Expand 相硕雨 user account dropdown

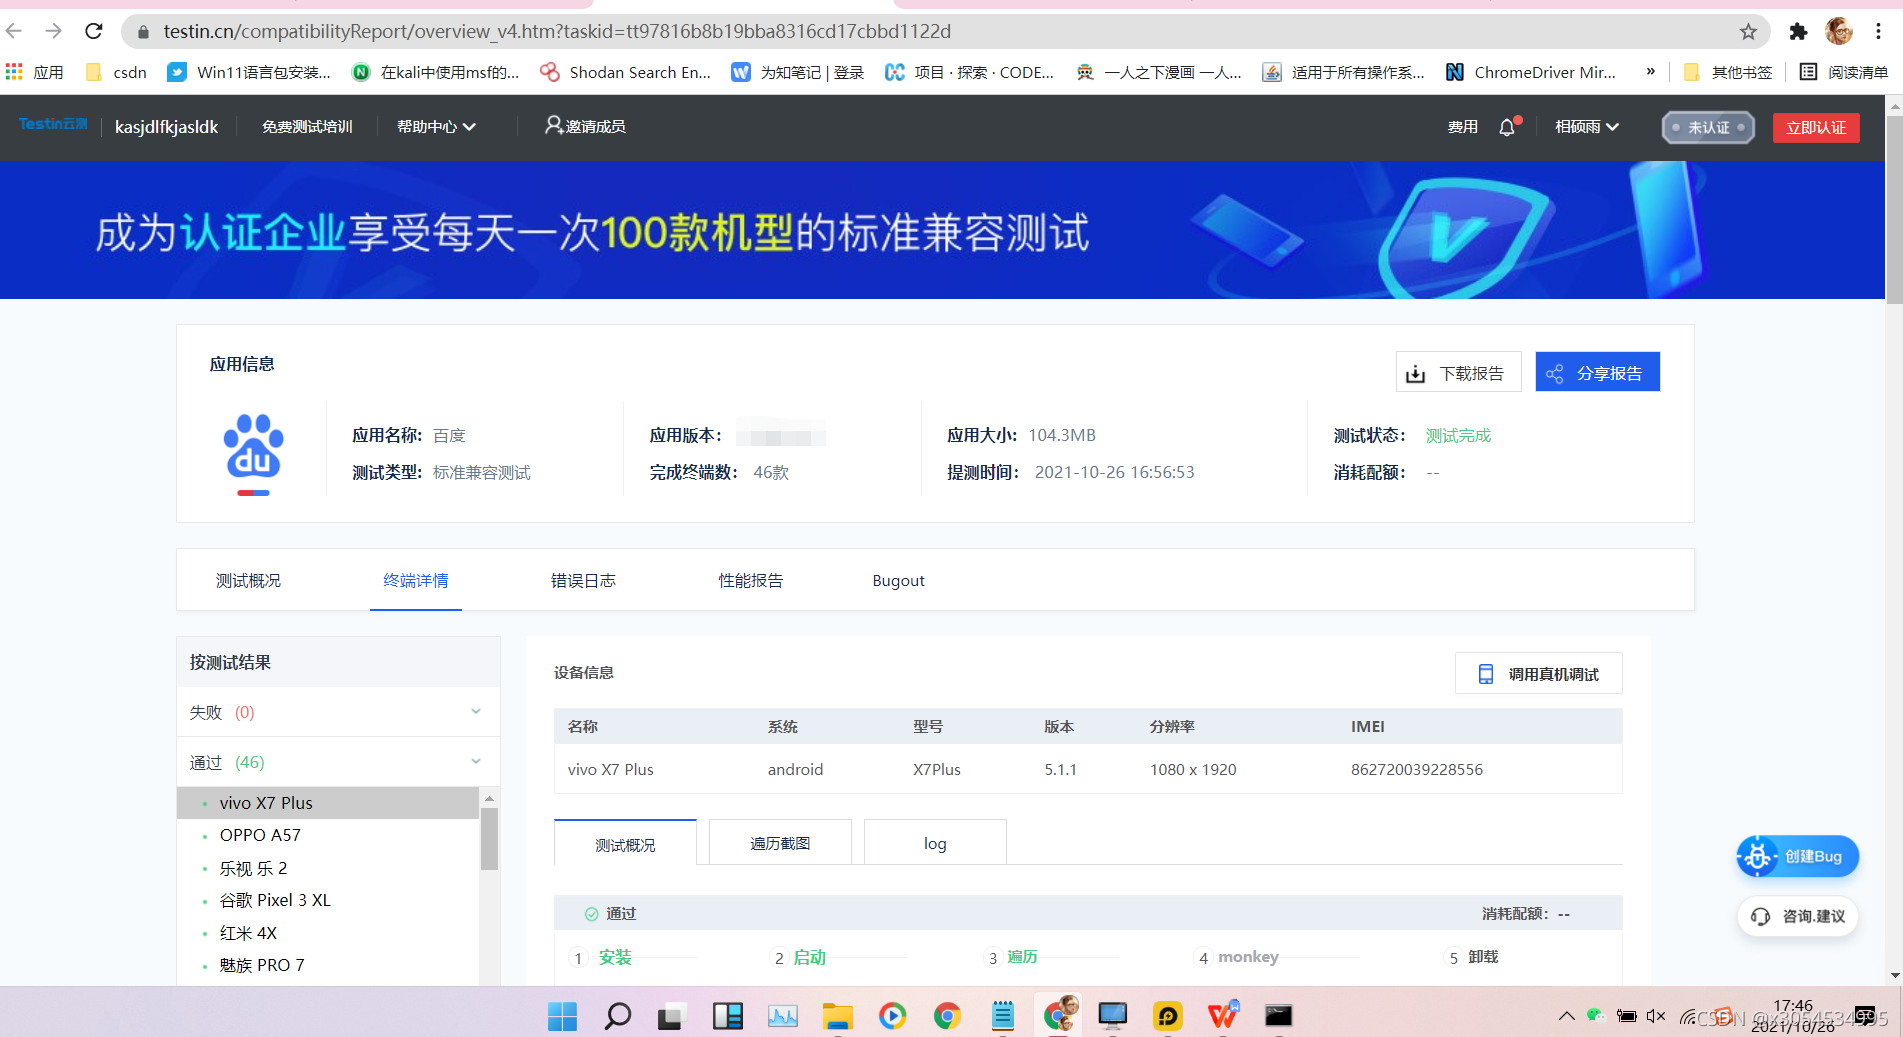1586,127
